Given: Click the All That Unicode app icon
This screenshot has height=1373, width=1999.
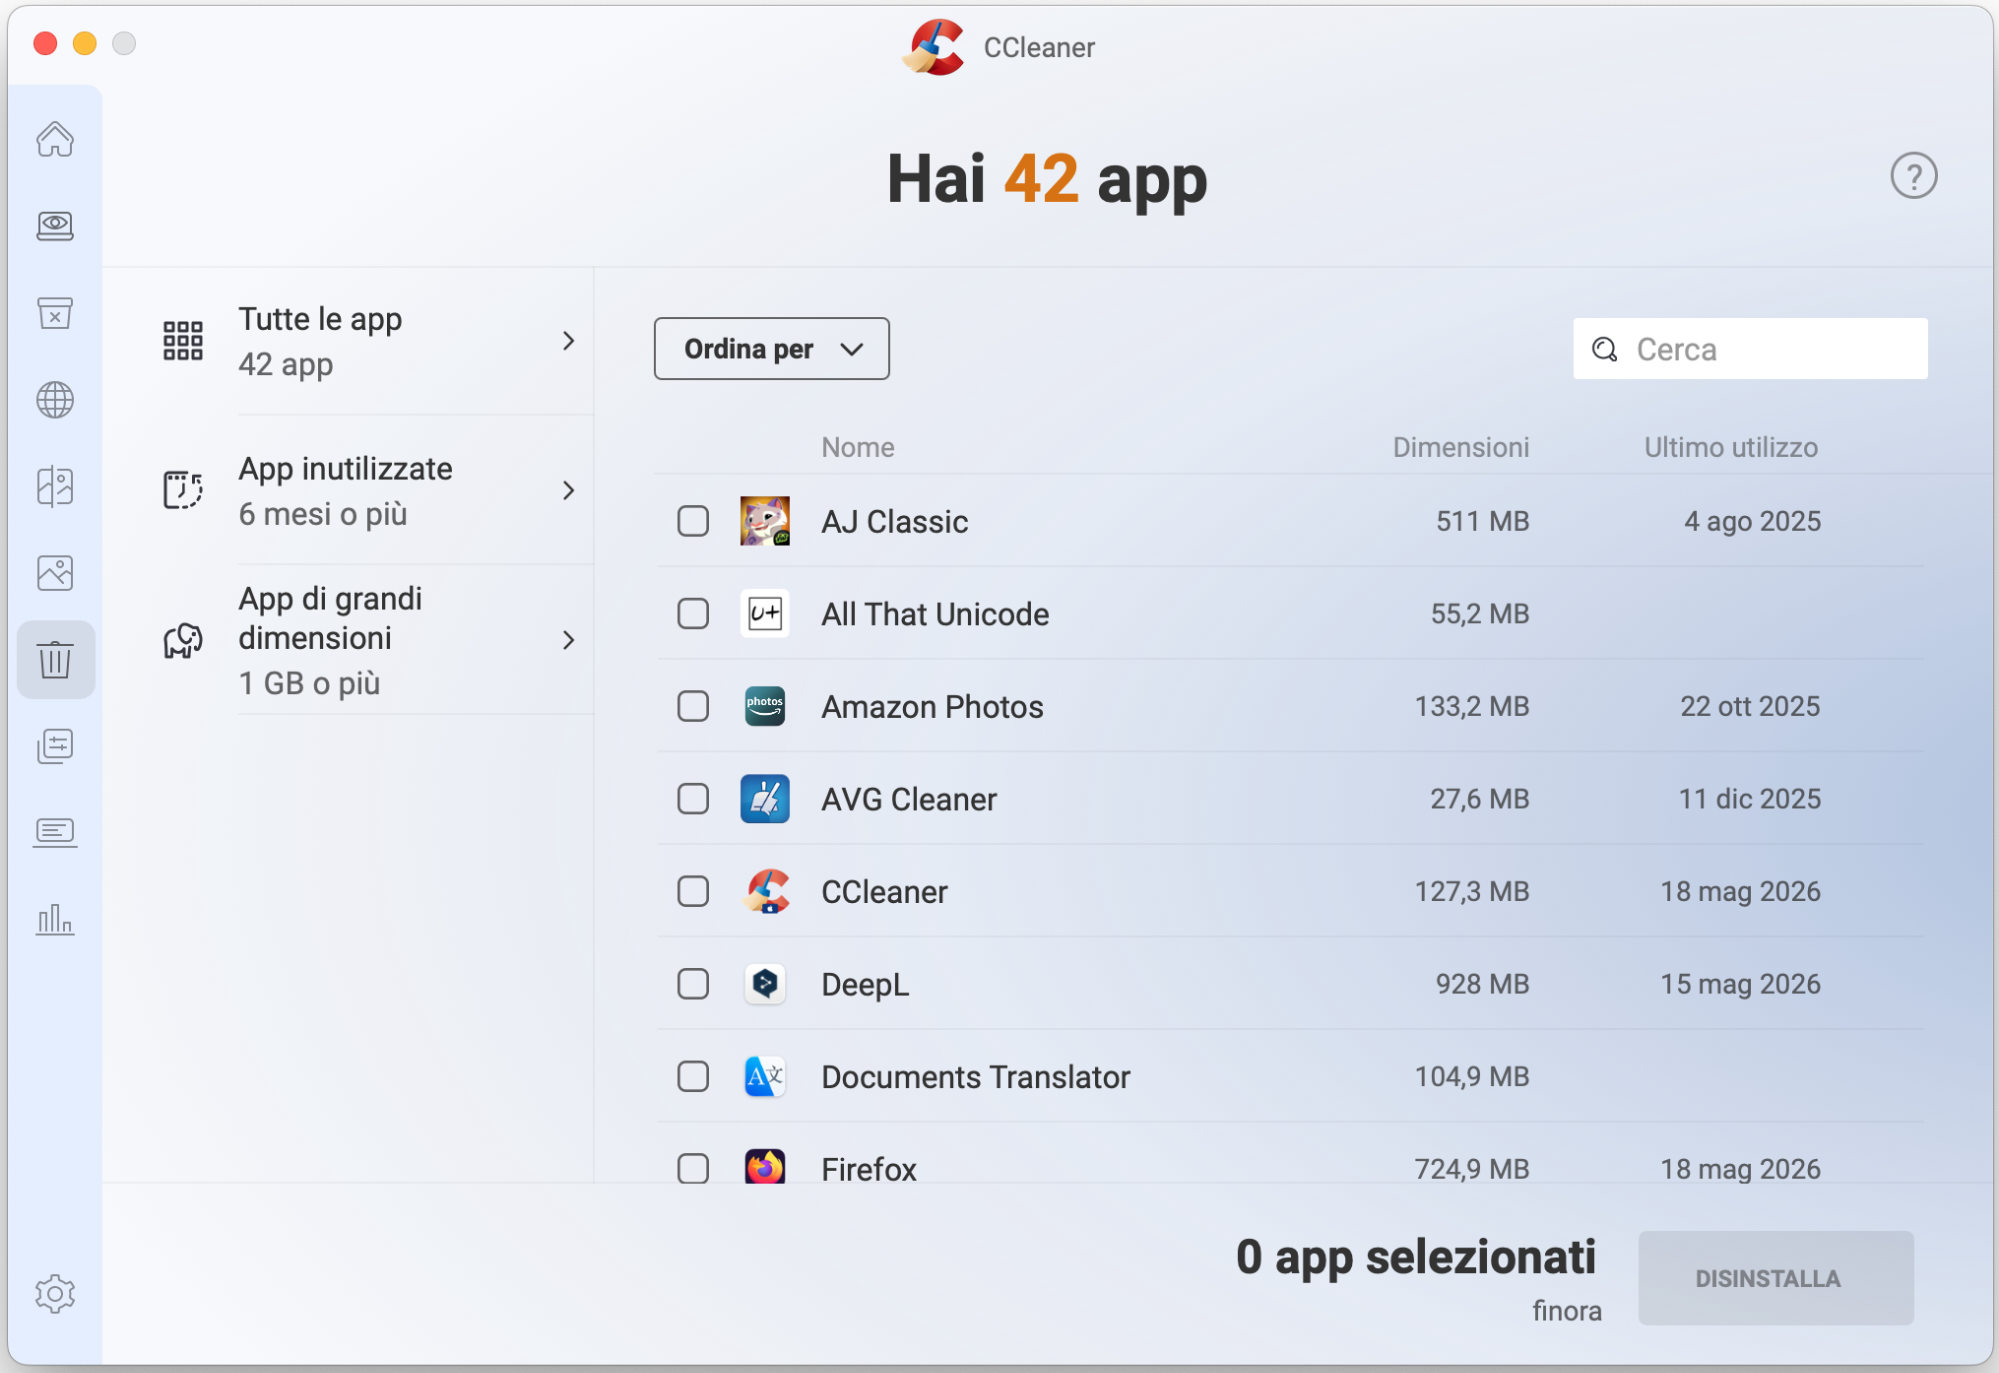Looking at the screenshot, I should 765,613.
